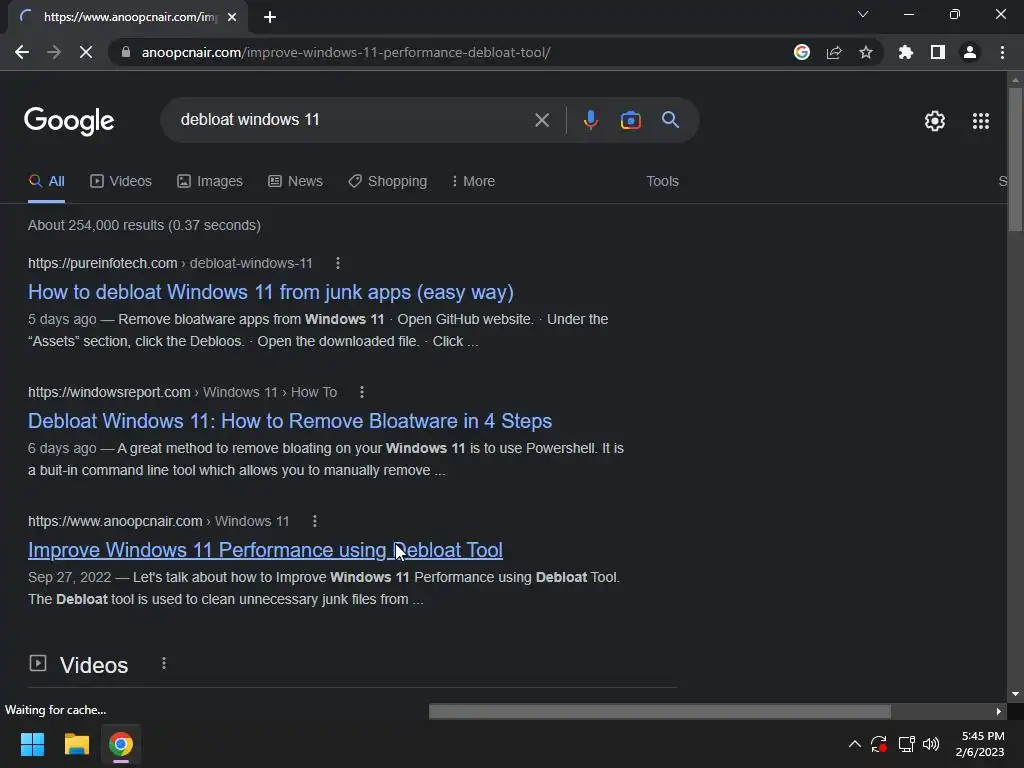Open the Extensions puzzle icon
The width and height of the screenshot is (1024, 768).
point(906,52)
